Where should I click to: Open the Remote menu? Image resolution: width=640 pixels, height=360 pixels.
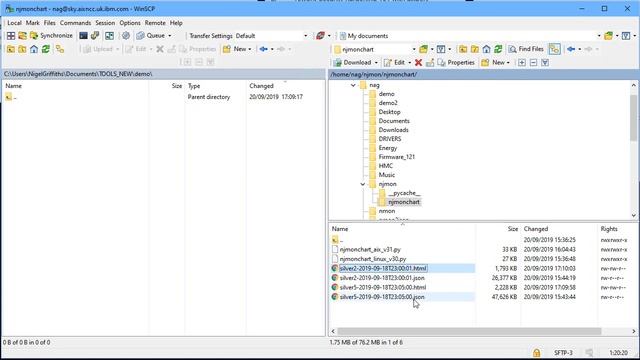[x=155, y=23]
